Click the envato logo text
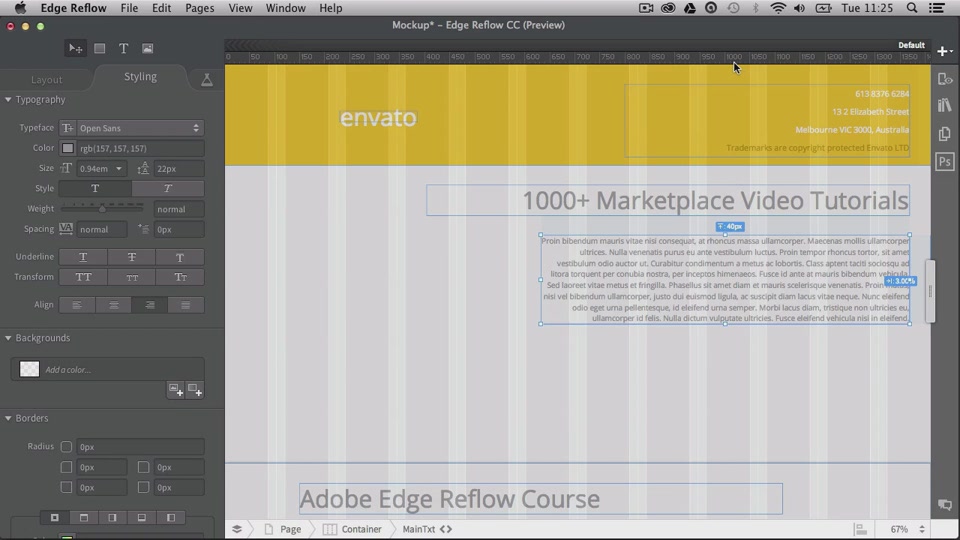This screenshot has width=960, height=540. click(378, 118)
